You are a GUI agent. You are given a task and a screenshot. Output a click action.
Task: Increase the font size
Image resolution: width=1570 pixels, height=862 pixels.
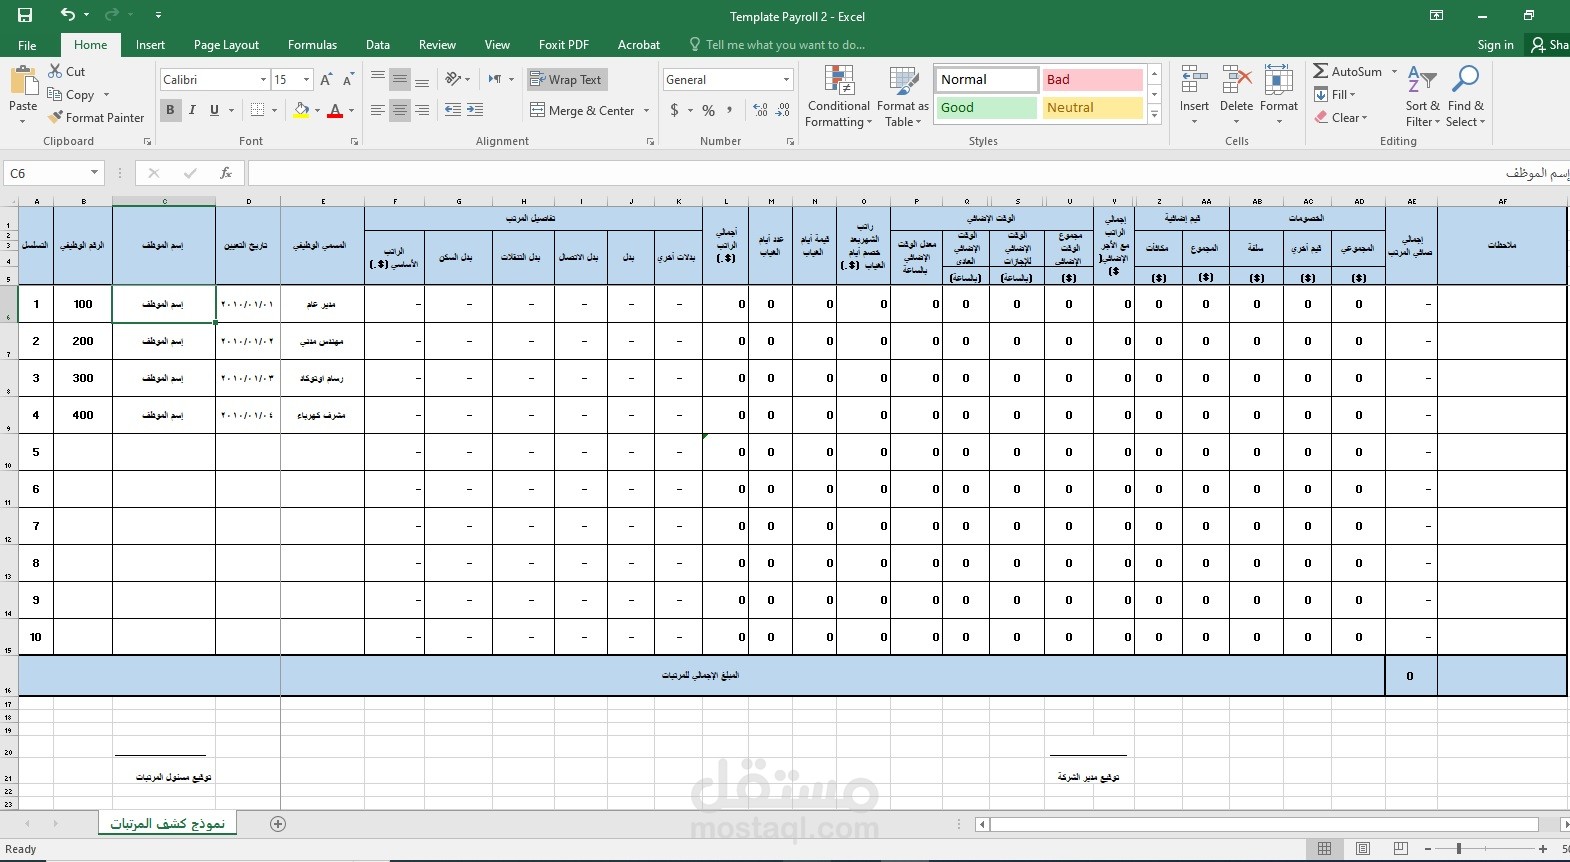point(326,80)
